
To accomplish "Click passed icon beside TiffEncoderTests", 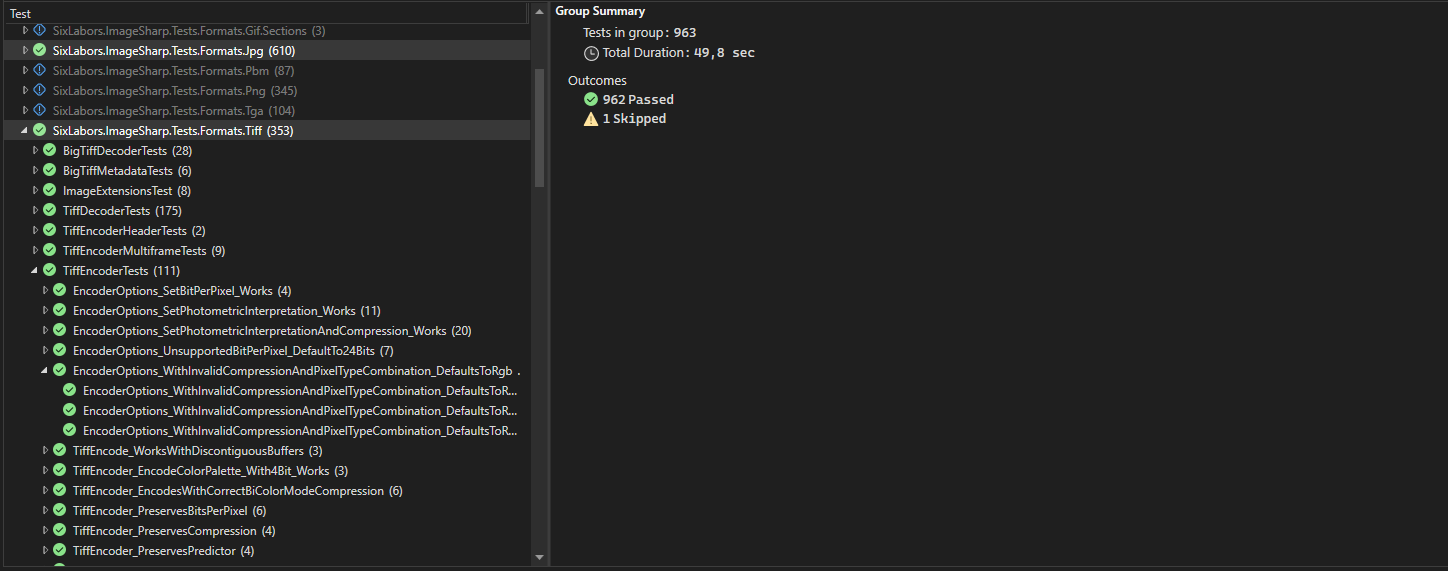I will point(50,270).
